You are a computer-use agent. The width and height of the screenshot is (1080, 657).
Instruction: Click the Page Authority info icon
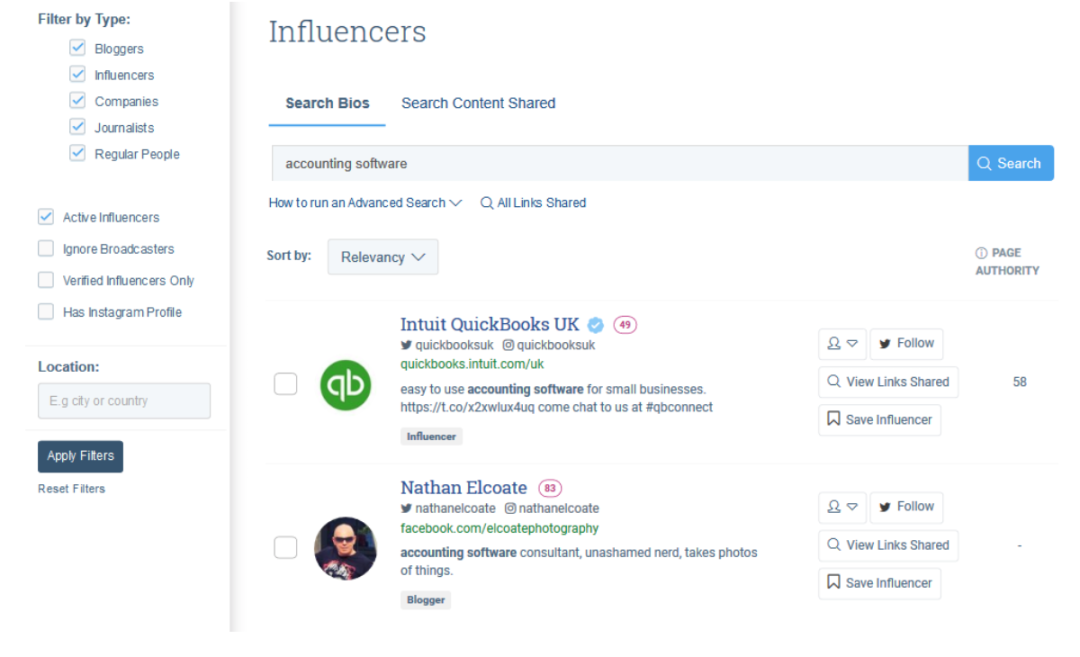pyautogui.click(x=981, y=253)
